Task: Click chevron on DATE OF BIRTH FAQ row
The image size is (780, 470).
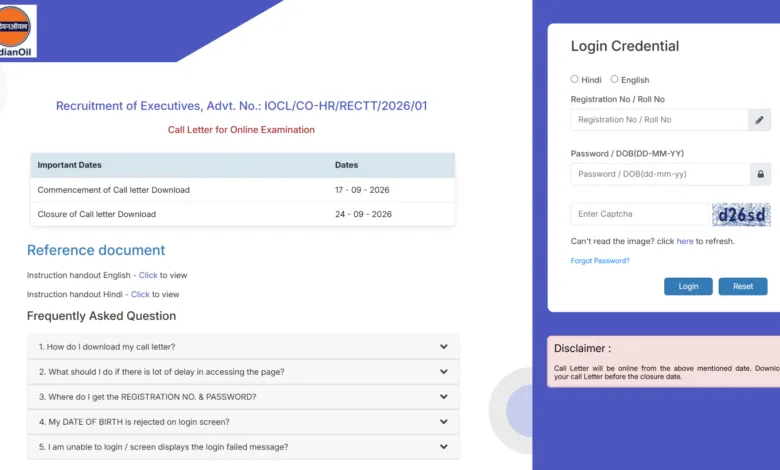Action: coord(443,421)
